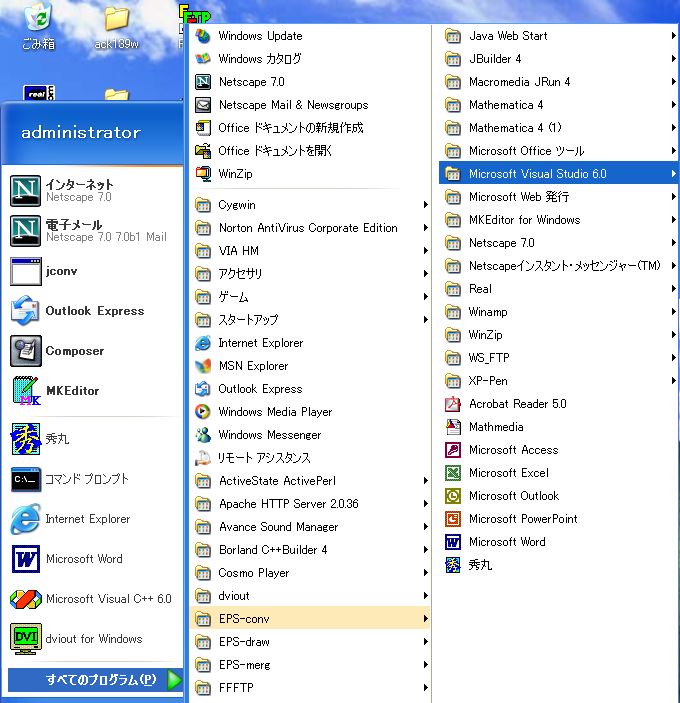Click the administrator user name header

(x=81, y=132)
